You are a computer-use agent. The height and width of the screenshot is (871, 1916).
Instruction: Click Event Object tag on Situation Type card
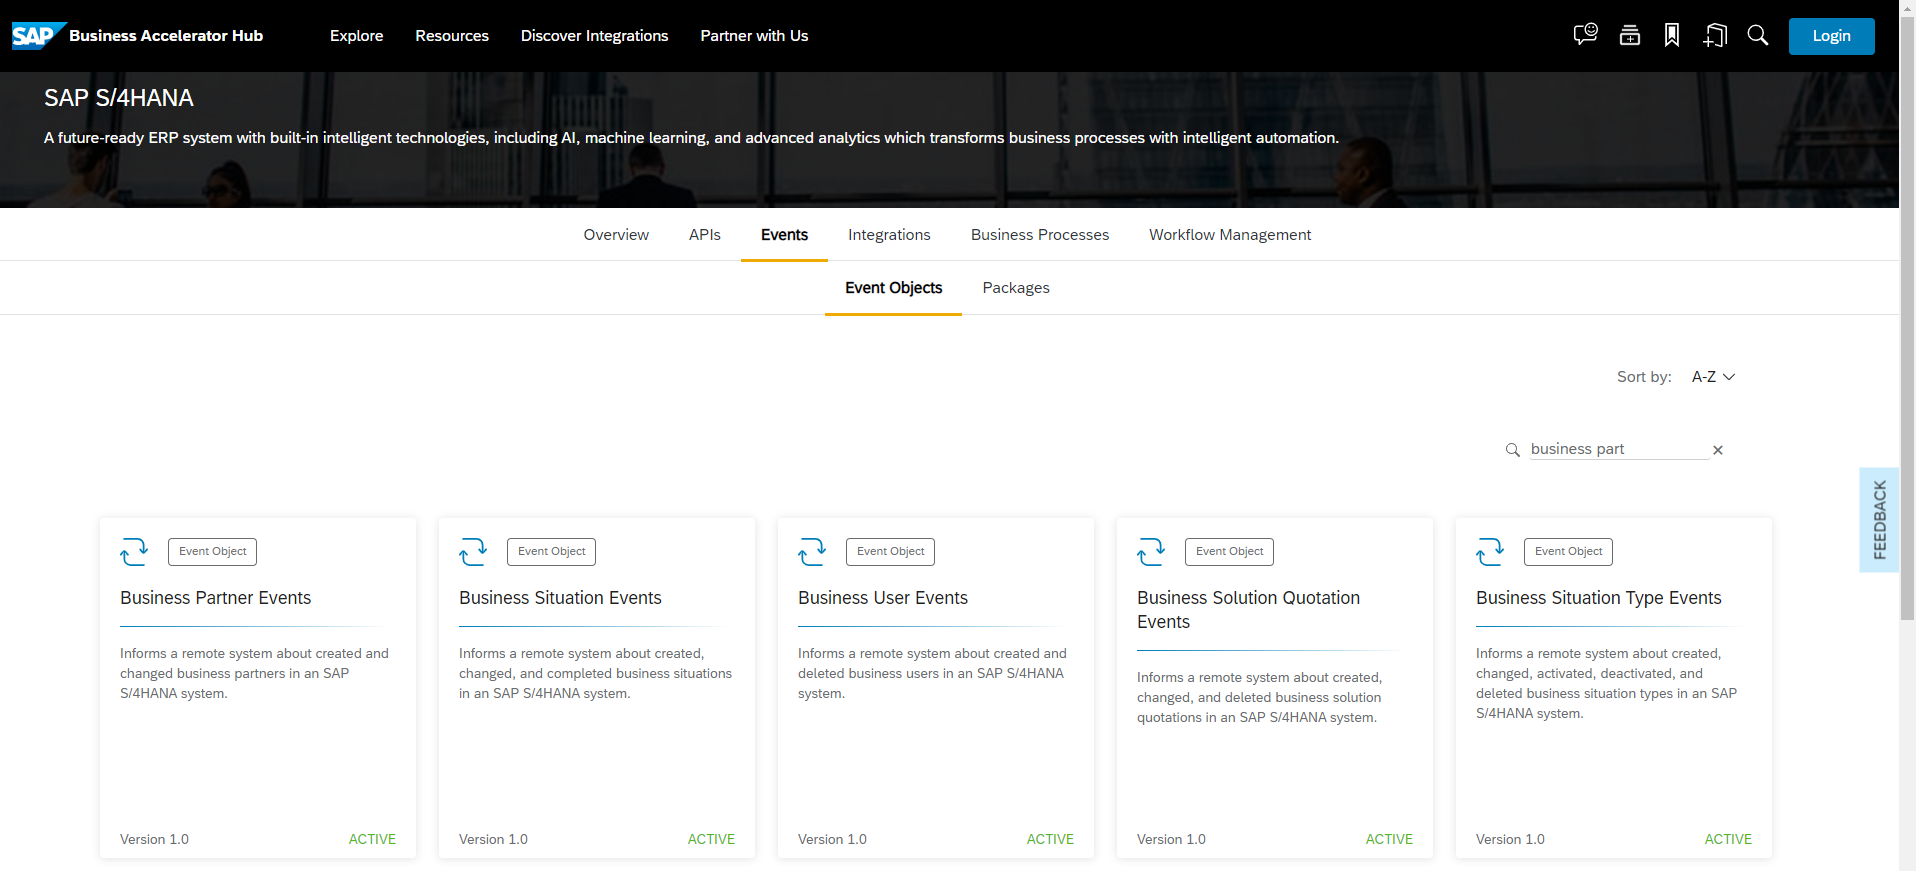pyautogui.click(x=1569, y=552)
